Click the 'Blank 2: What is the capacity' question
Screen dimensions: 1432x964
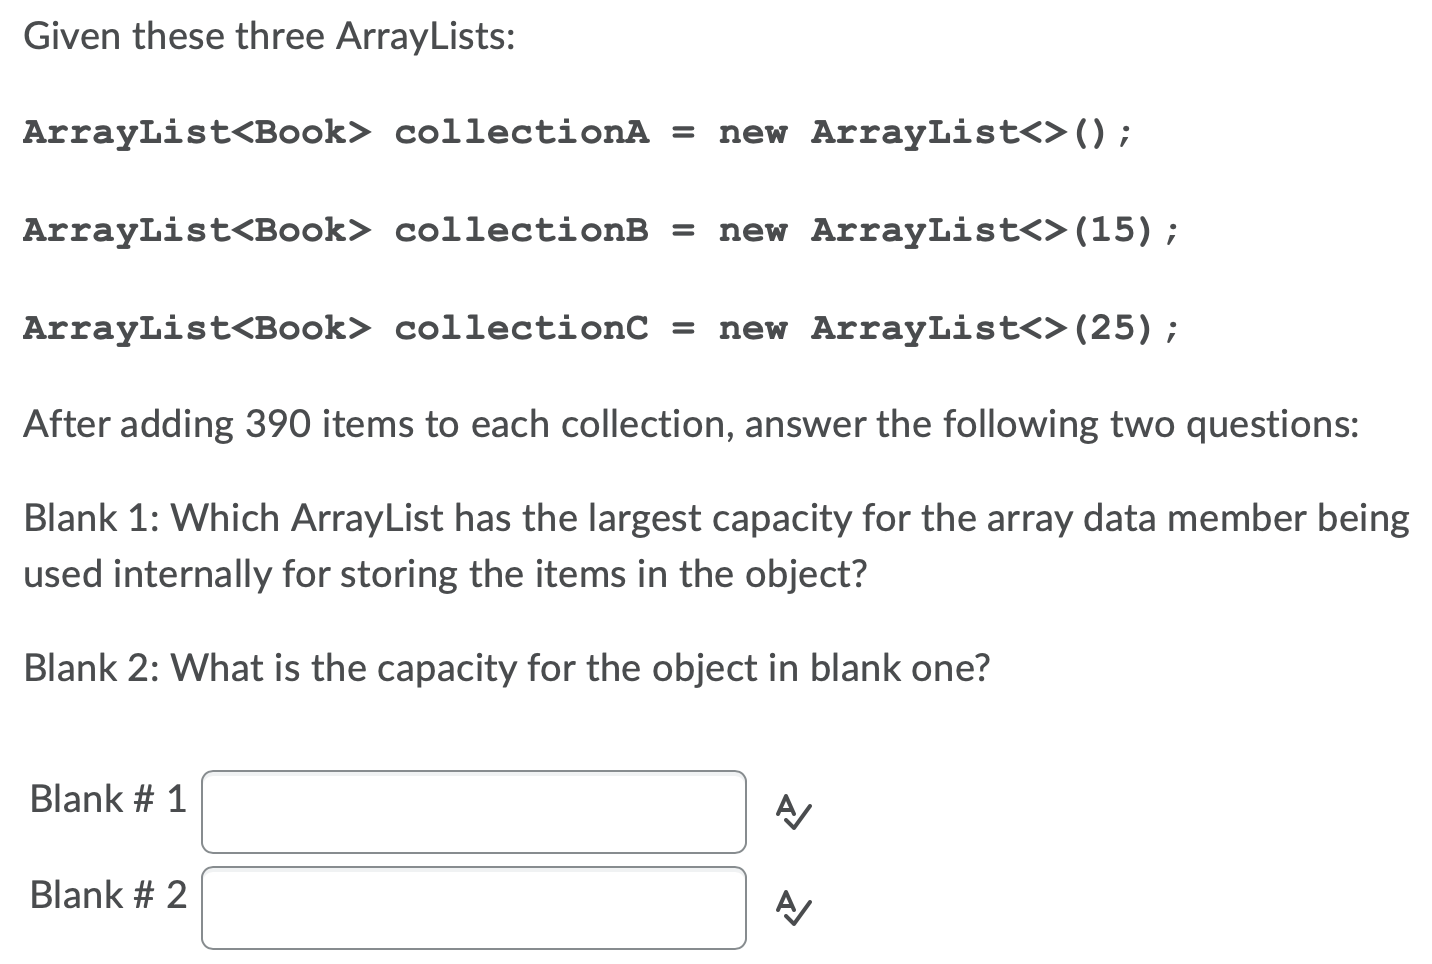[x=506, y=667]
